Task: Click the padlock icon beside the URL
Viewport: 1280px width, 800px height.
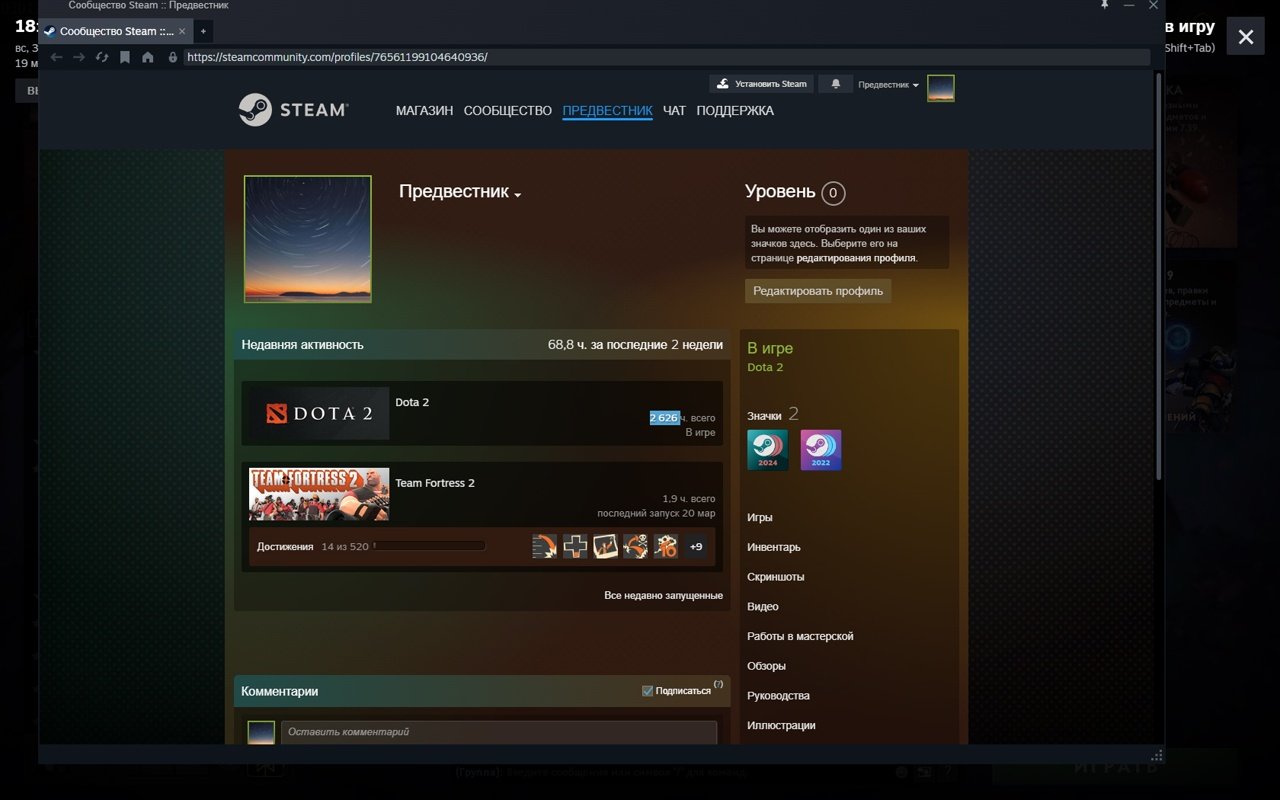Action: pos(173,57)
